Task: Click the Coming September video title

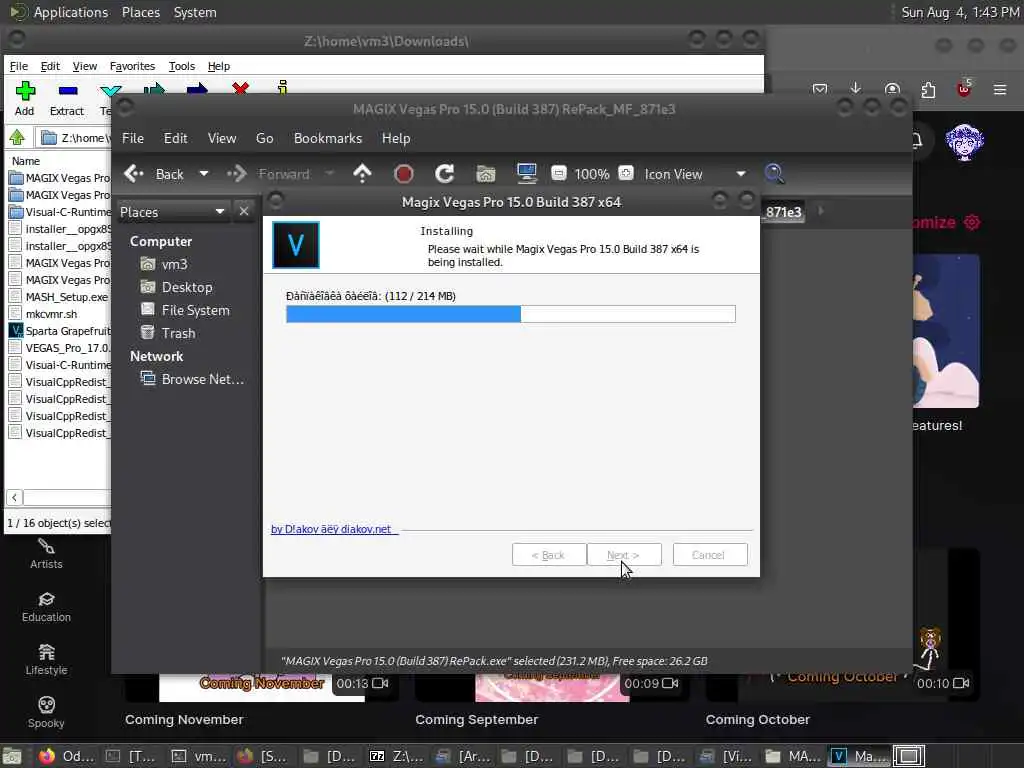Action: (477, 720)
